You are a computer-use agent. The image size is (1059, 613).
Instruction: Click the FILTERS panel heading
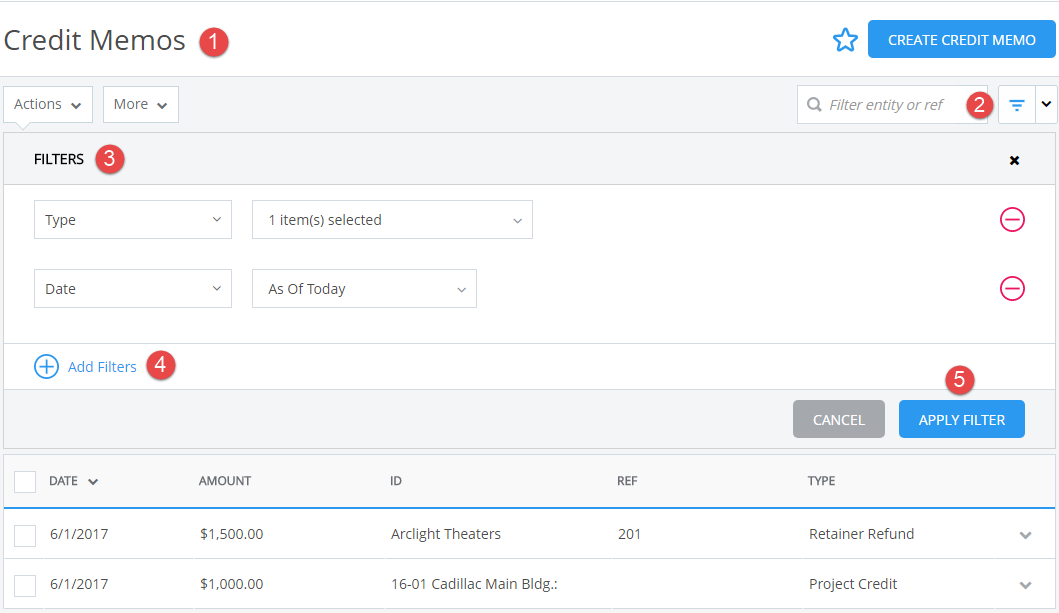pos(59,159)
